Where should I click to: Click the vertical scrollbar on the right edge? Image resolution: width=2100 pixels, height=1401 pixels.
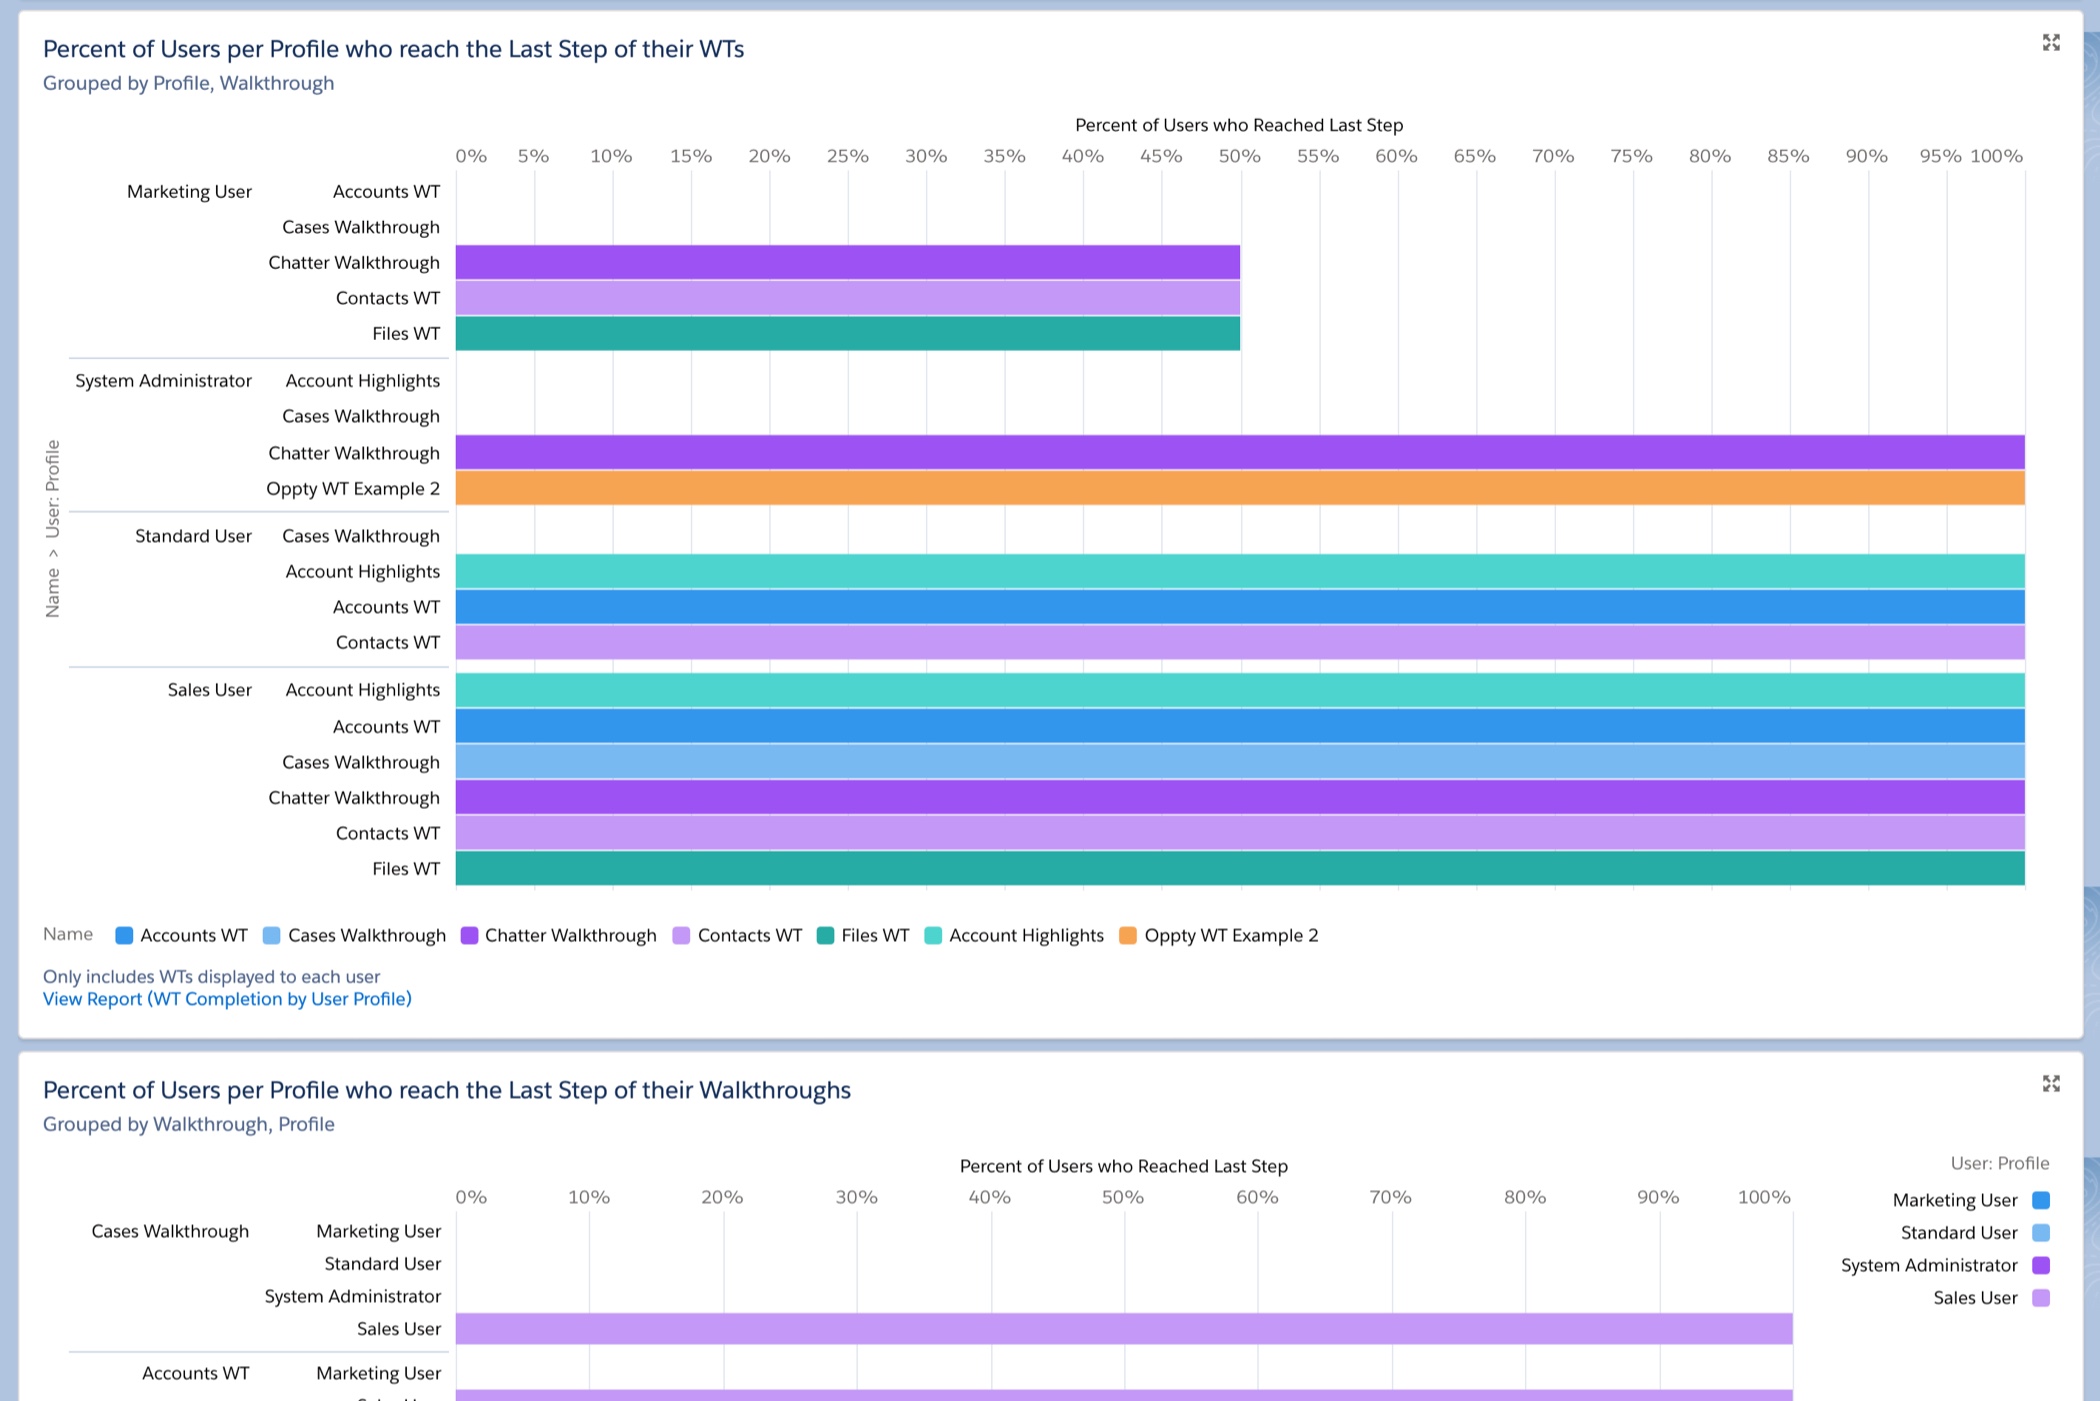(x=2092, y=700)
